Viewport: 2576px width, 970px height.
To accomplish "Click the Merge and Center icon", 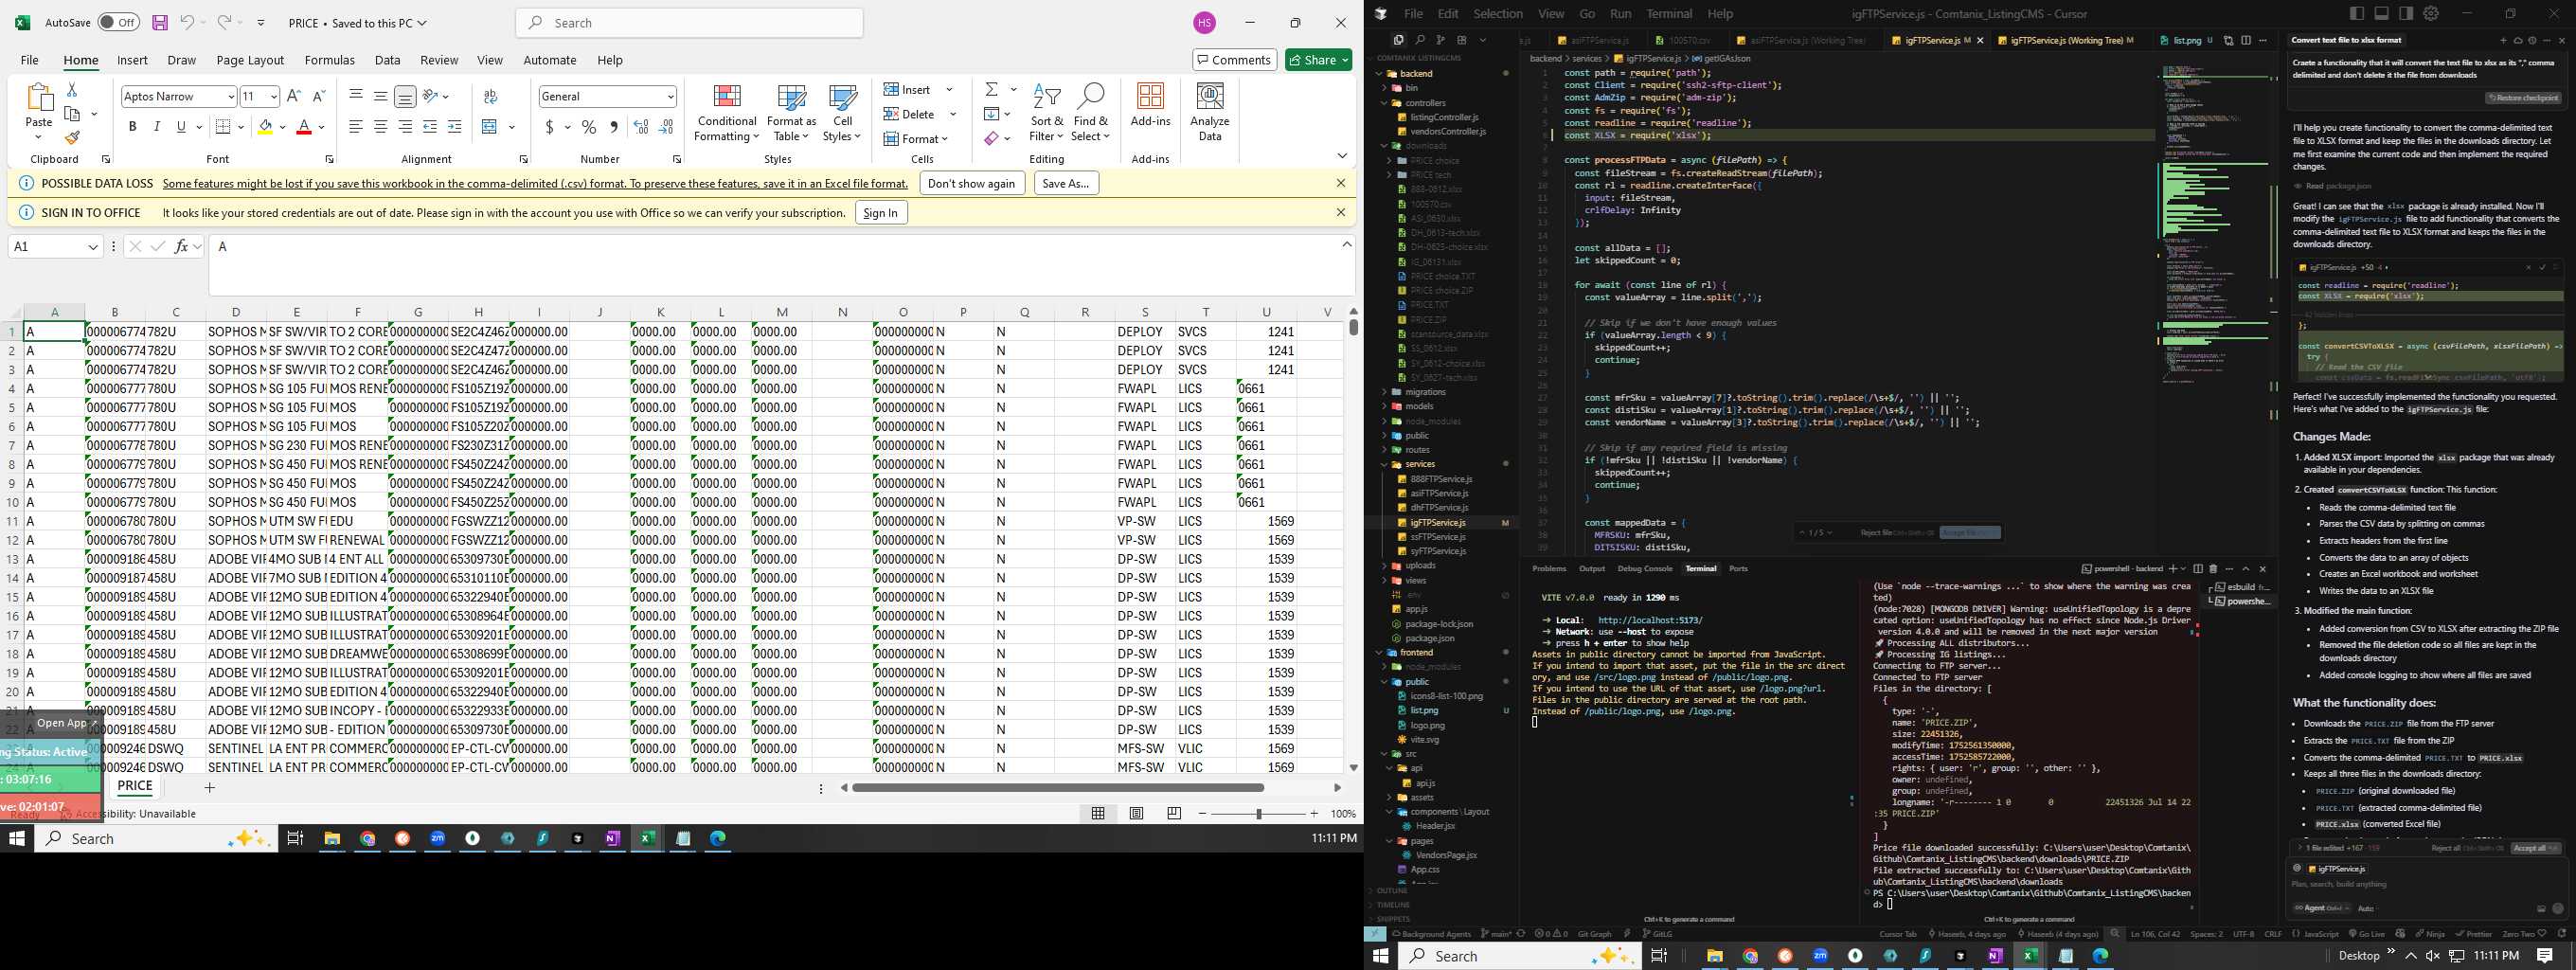I will [x=489, y=127].
